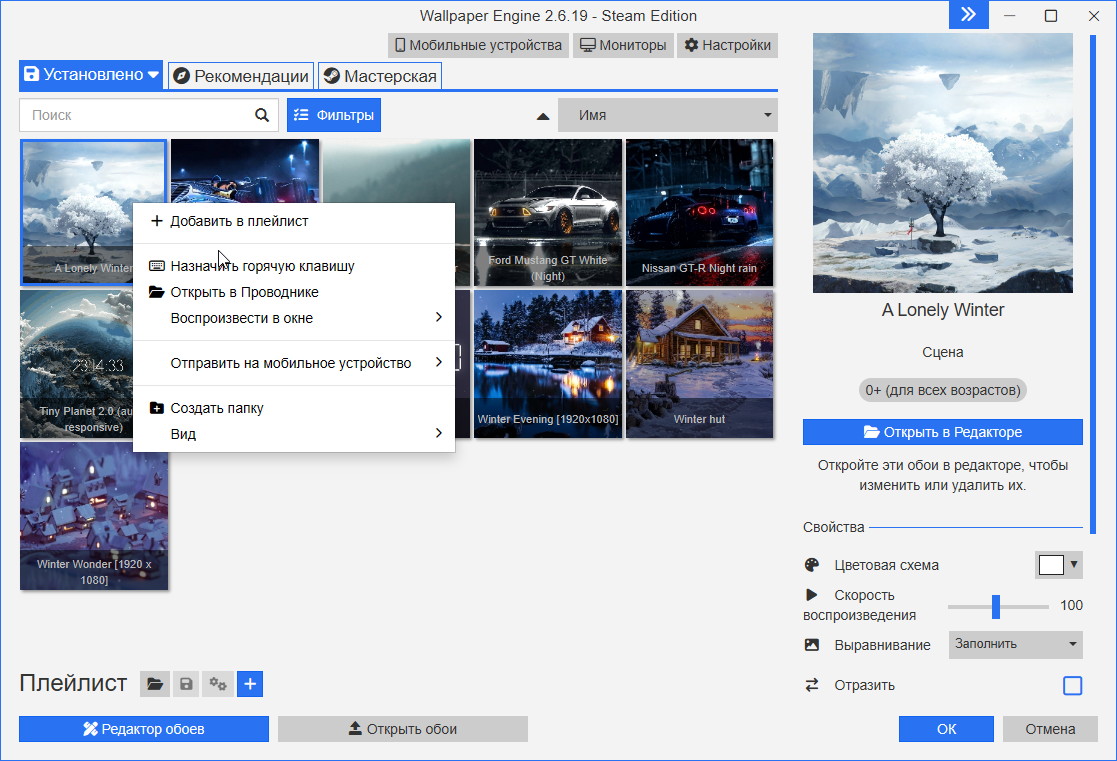This screenshot has height=761, width=1117.
Task: Expand the color scheme swatch dropdown arrow
Action: (x=1074, y=564)
